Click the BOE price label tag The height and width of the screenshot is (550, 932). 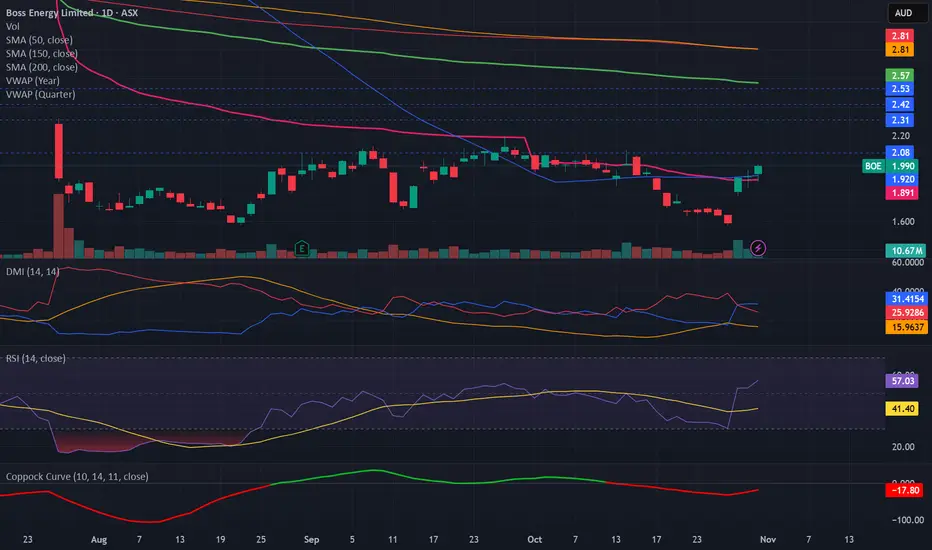(873, 166)
